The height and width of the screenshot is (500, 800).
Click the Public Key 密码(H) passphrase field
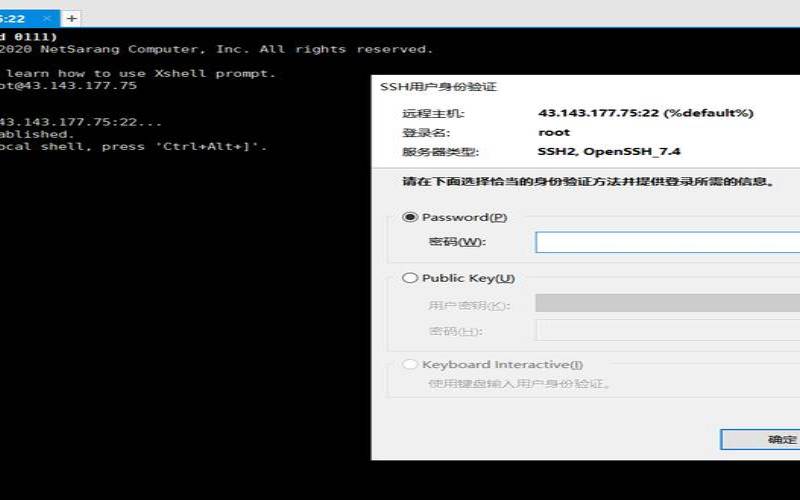(x=667, y=330)
